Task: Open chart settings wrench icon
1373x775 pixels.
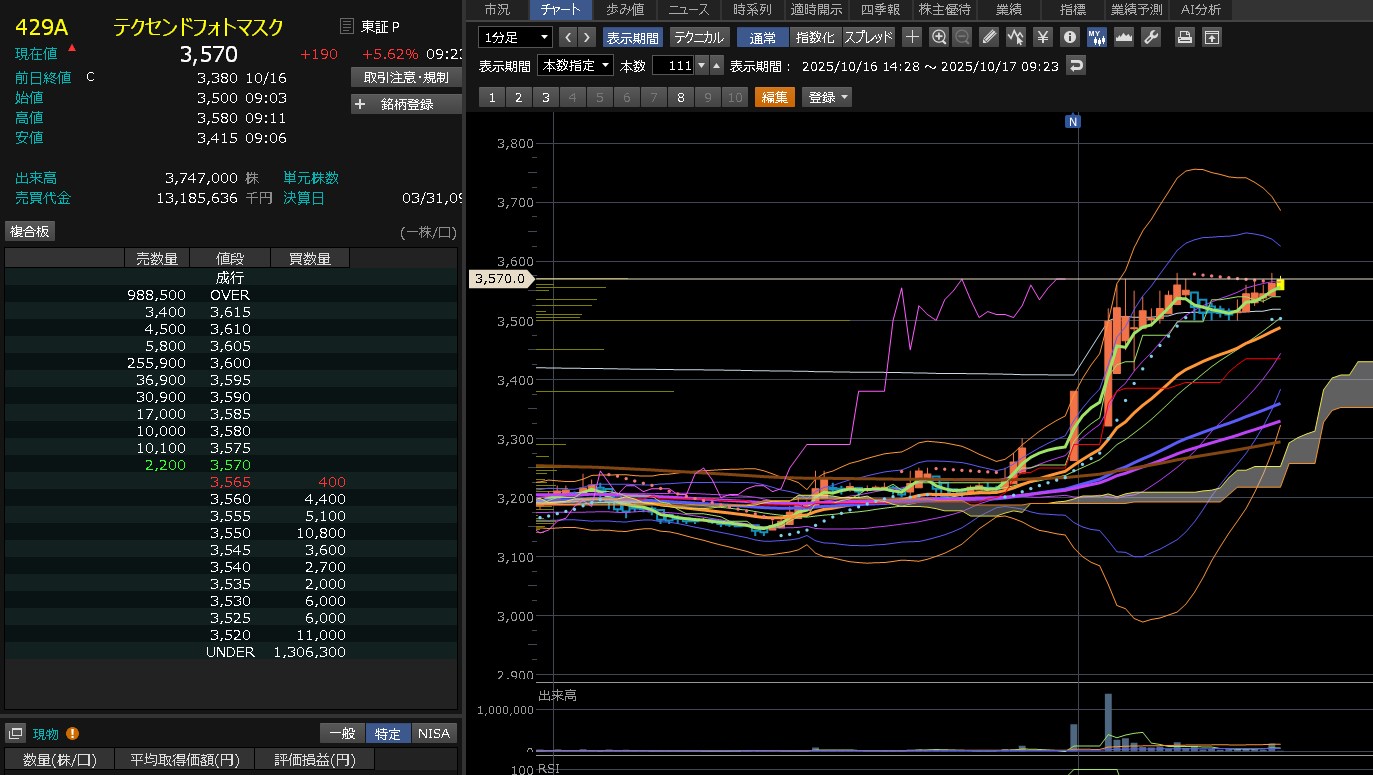Action: [x=1150, y=37]
